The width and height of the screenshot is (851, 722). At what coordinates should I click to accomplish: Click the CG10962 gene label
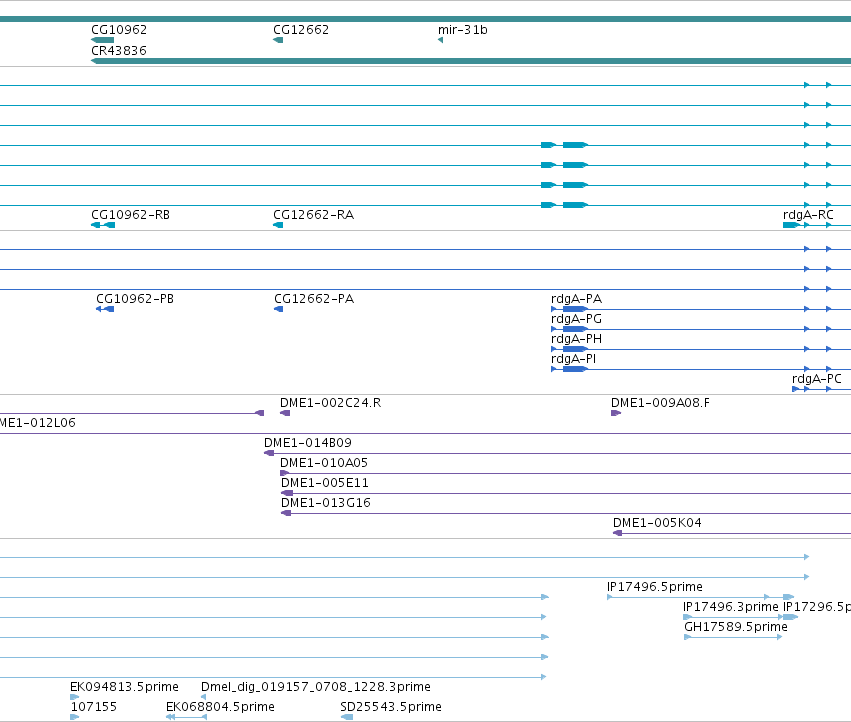[119, 30]
